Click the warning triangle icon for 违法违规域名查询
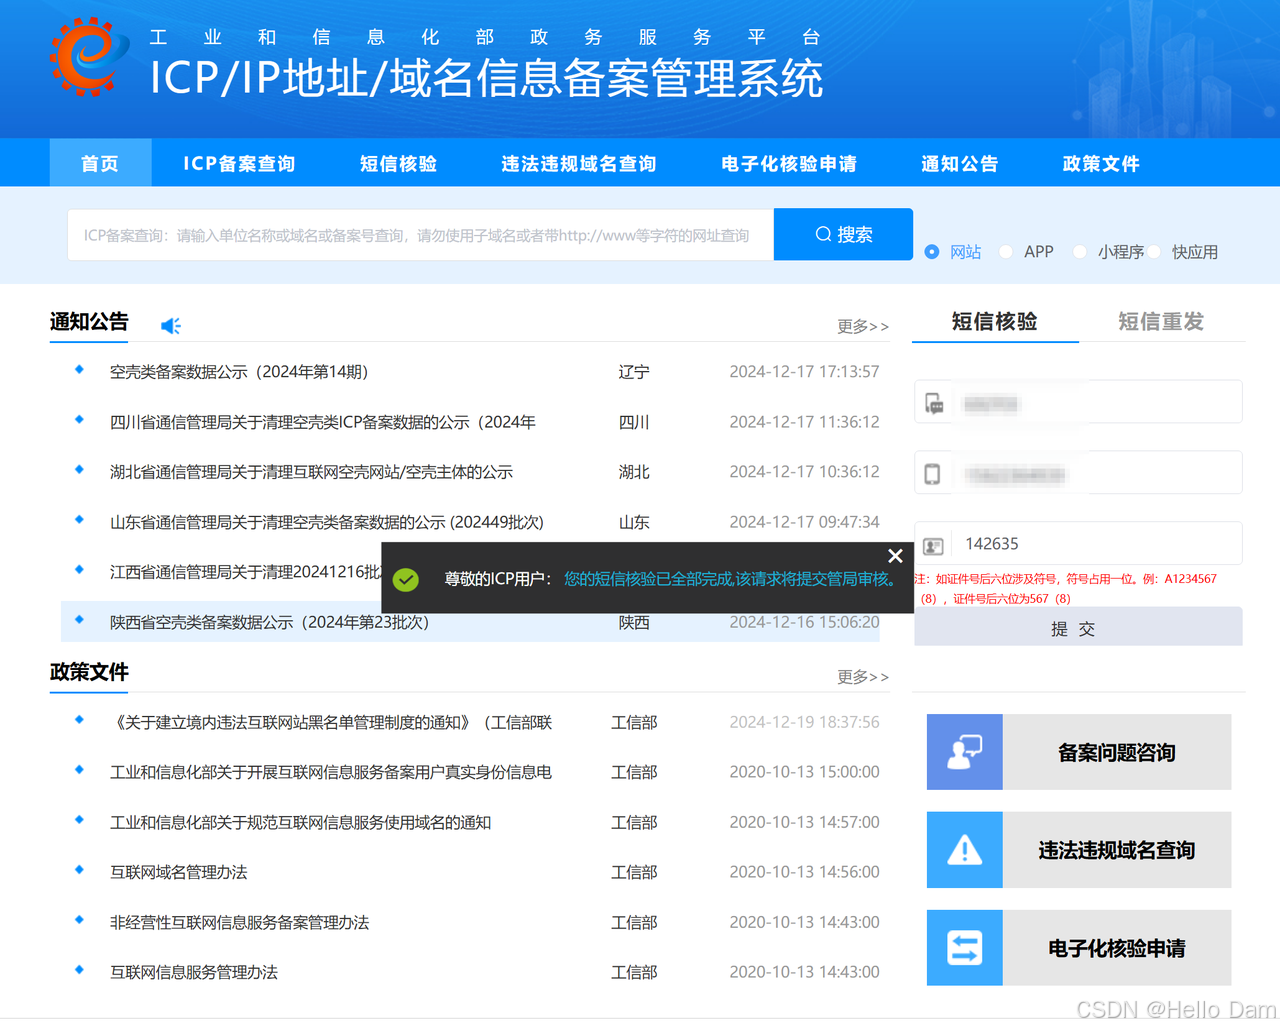Screen dimensions: 1280x1031 [964, 849]
